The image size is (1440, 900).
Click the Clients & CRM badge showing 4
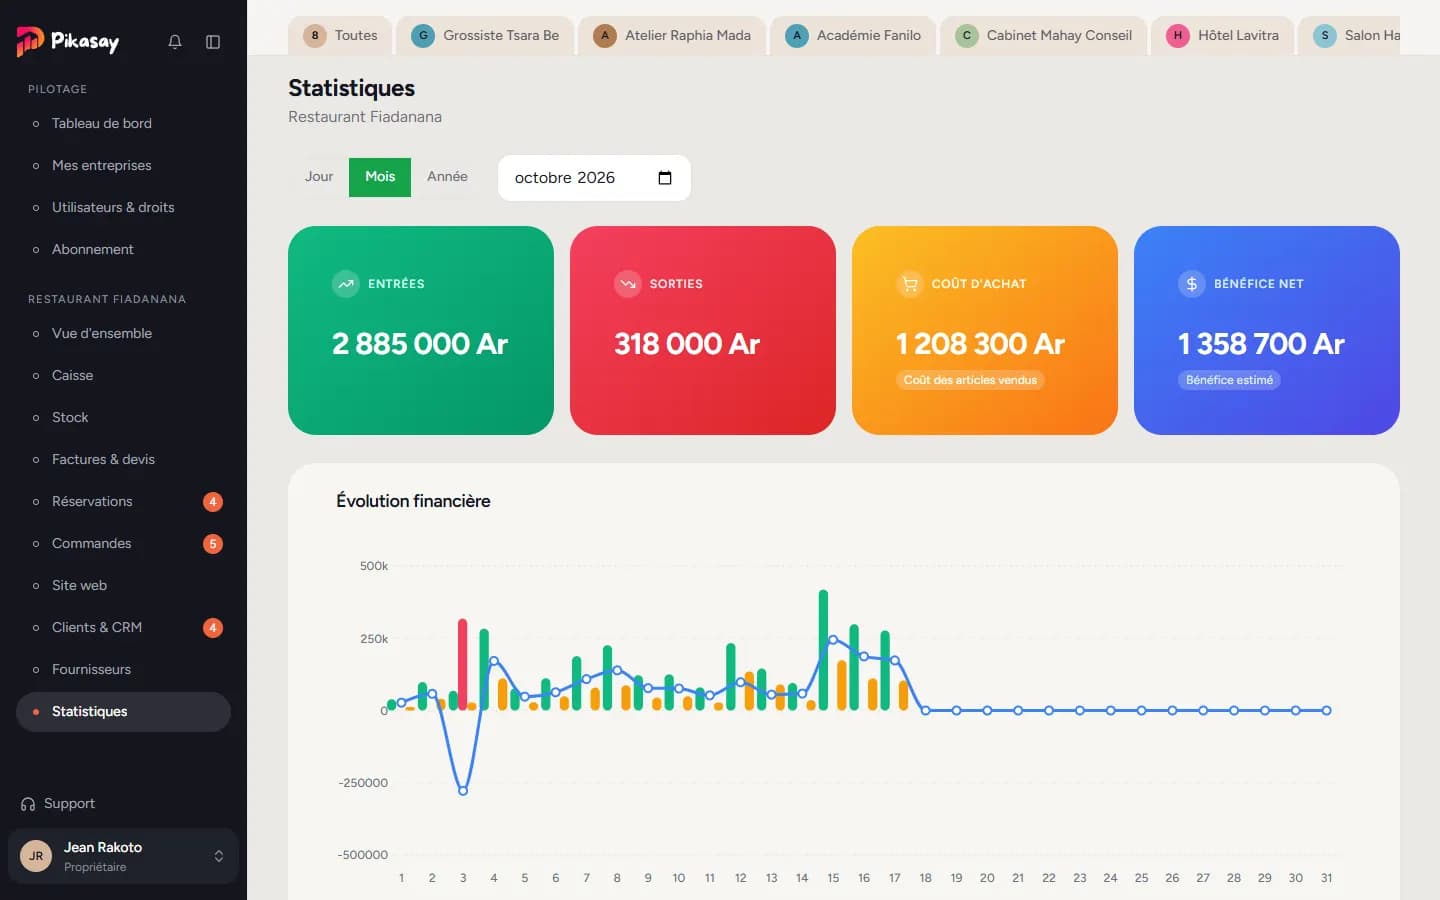pyautogui.click(x=213, y=628)
